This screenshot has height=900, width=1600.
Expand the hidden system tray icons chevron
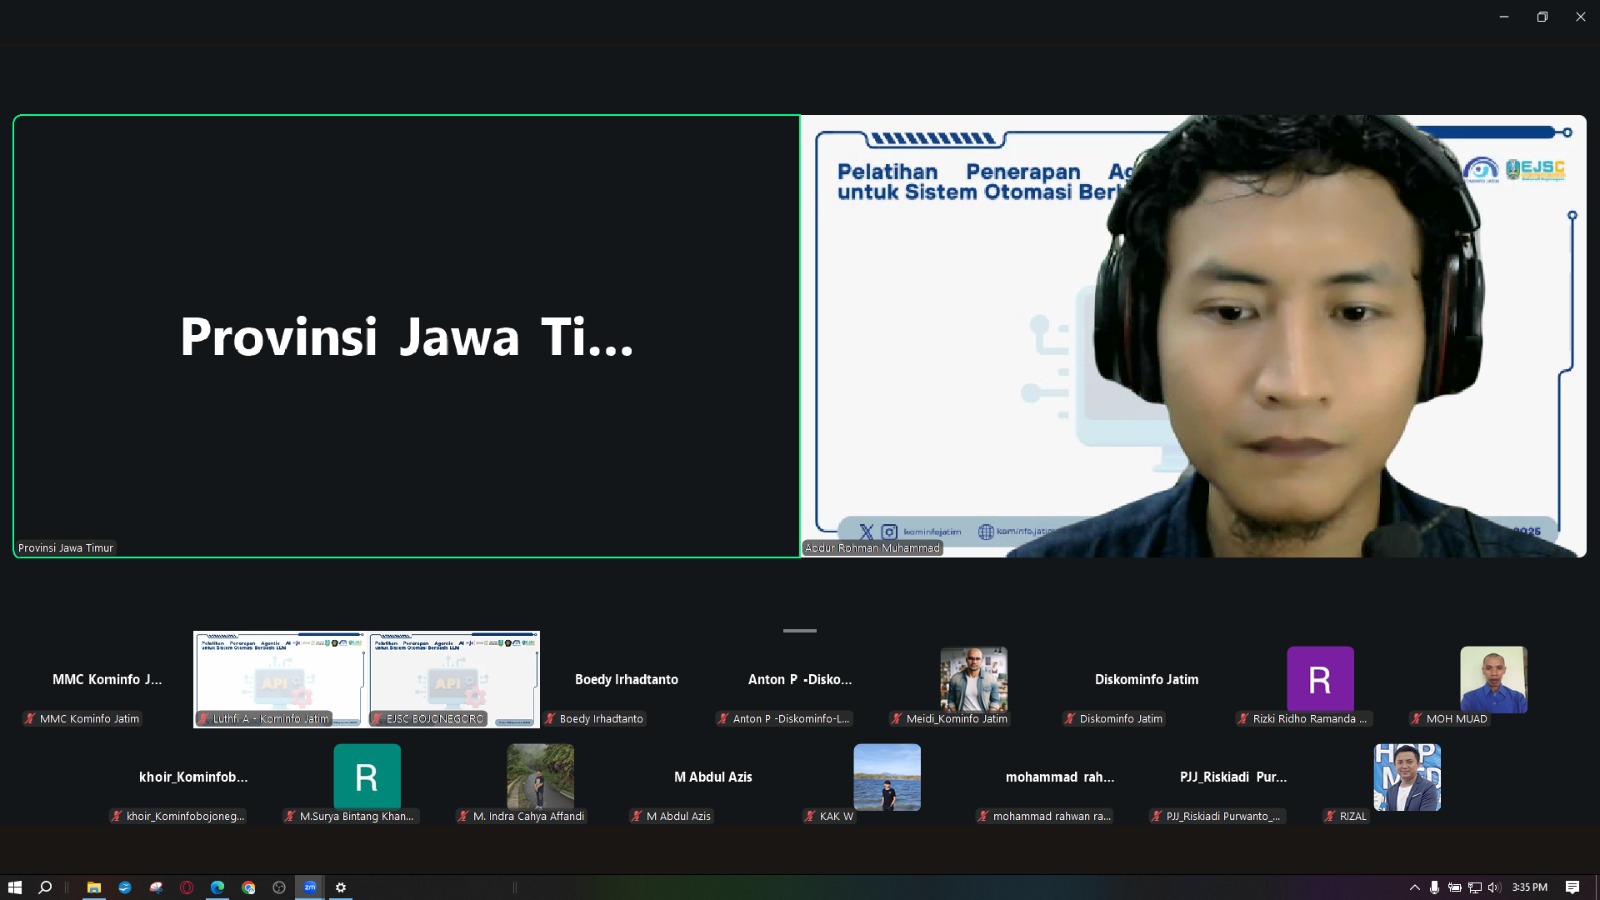pos(1414,887)
